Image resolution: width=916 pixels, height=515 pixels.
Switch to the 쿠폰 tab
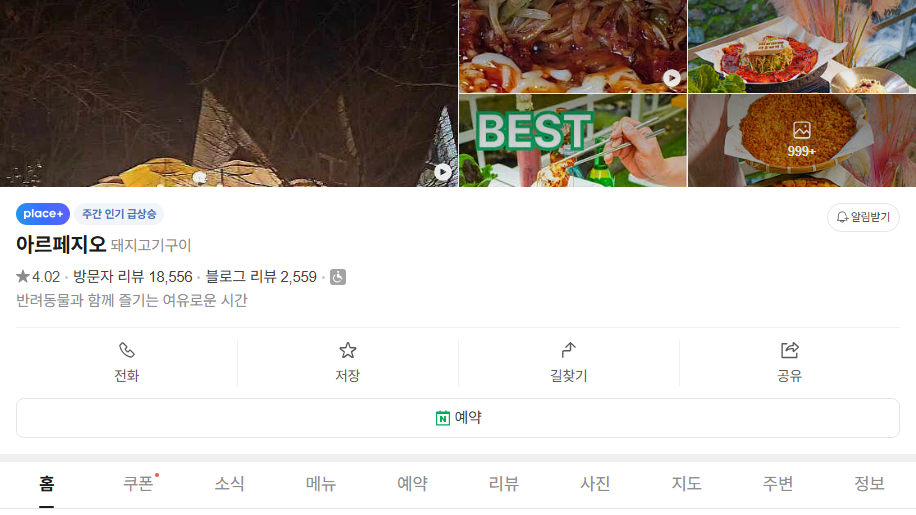(138, 483)
